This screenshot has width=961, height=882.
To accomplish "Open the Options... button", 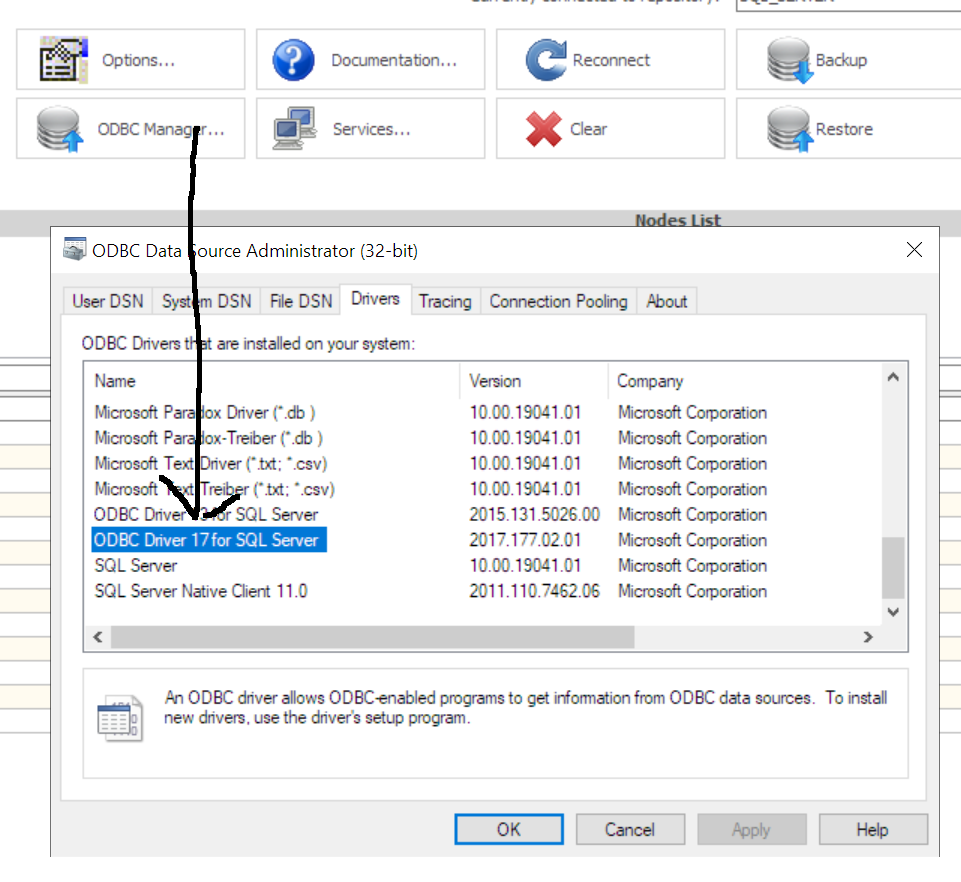I will (131, 59).
